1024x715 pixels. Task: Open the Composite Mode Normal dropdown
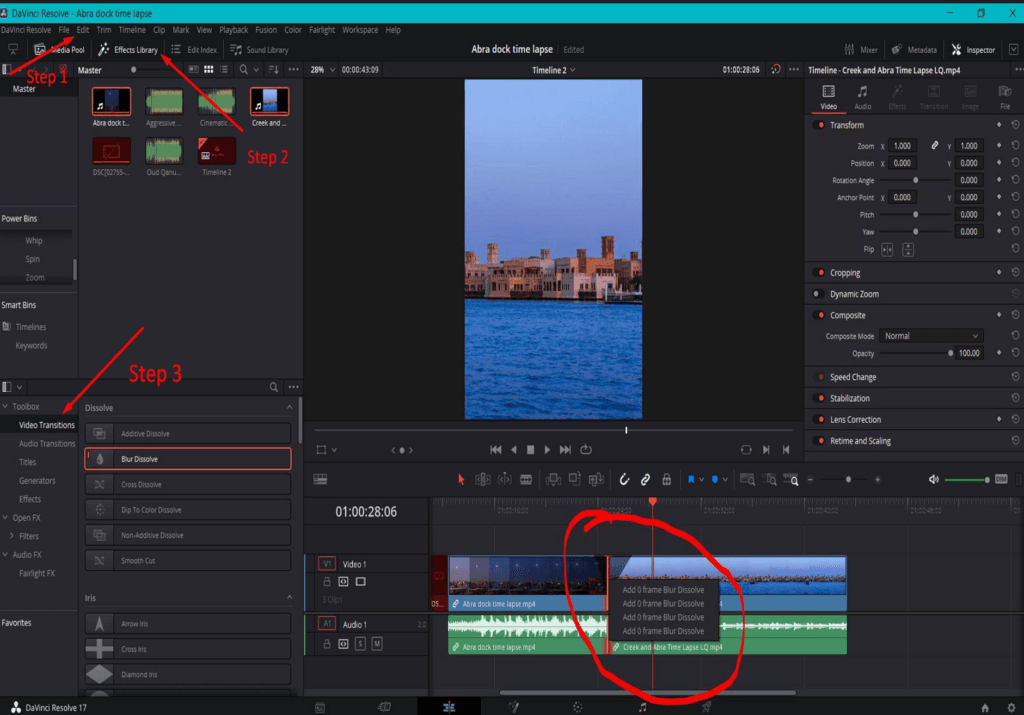[931, 336]
